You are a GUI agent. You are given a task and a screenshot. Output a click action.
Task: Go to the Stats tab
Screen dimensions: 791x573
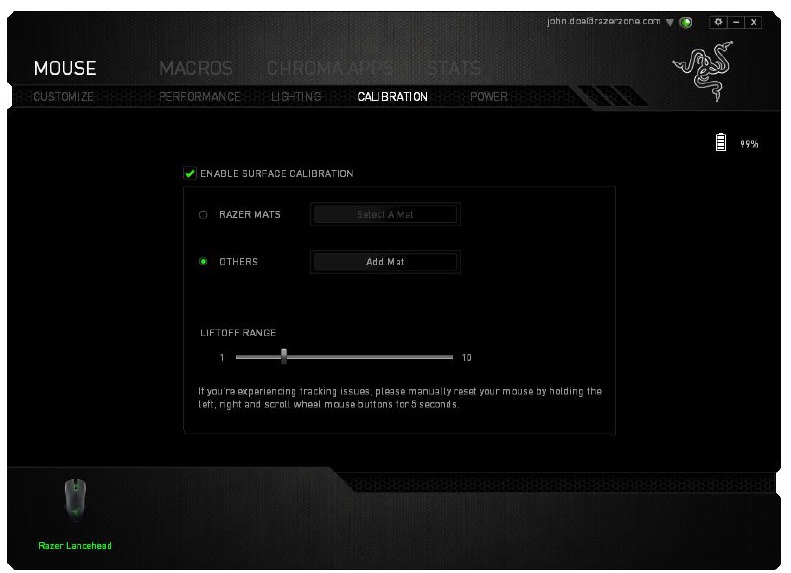(x=454, y=68)
